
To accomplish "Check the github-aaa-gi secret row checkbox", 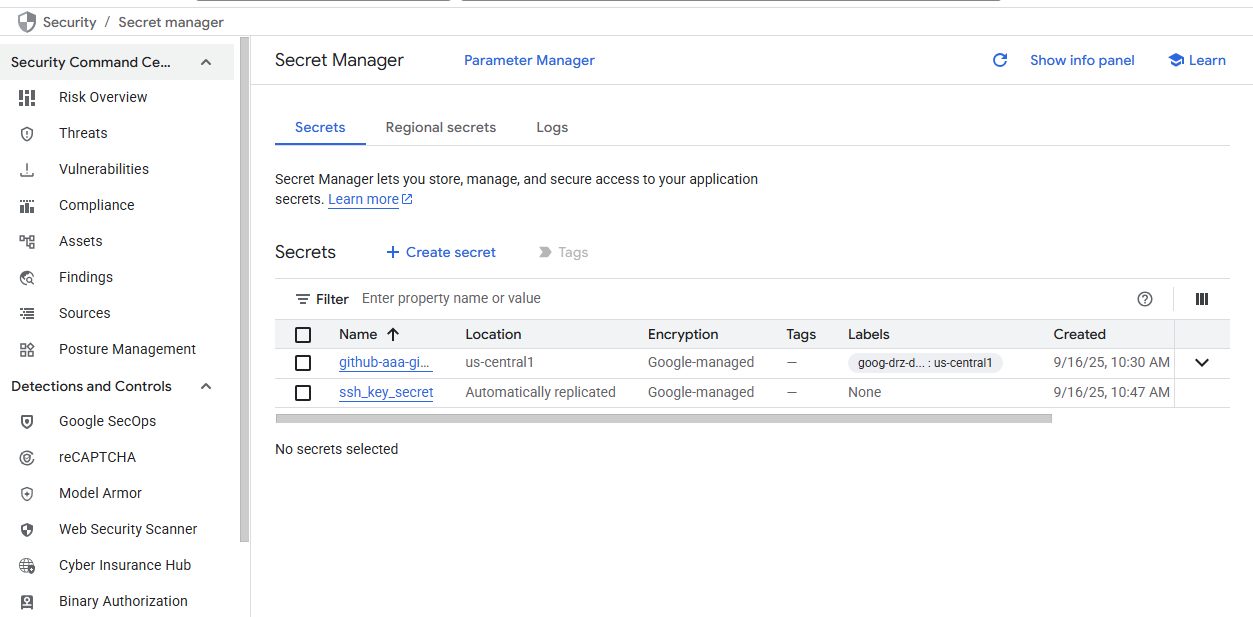I will click(x=303, y=363).
